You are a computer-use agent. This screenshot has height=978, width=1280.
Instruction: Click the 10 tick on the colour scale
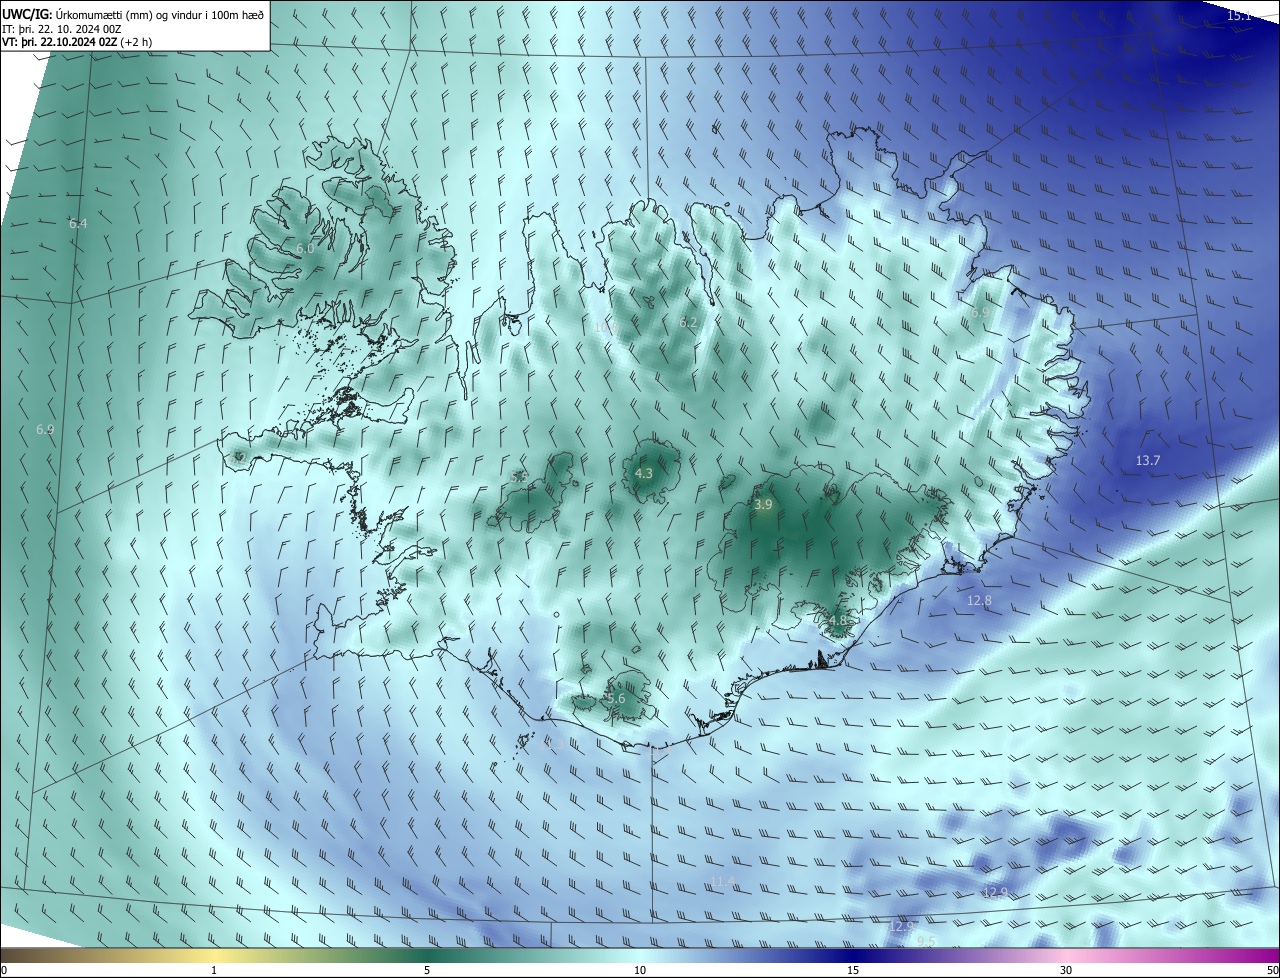(x=640, y=970)
